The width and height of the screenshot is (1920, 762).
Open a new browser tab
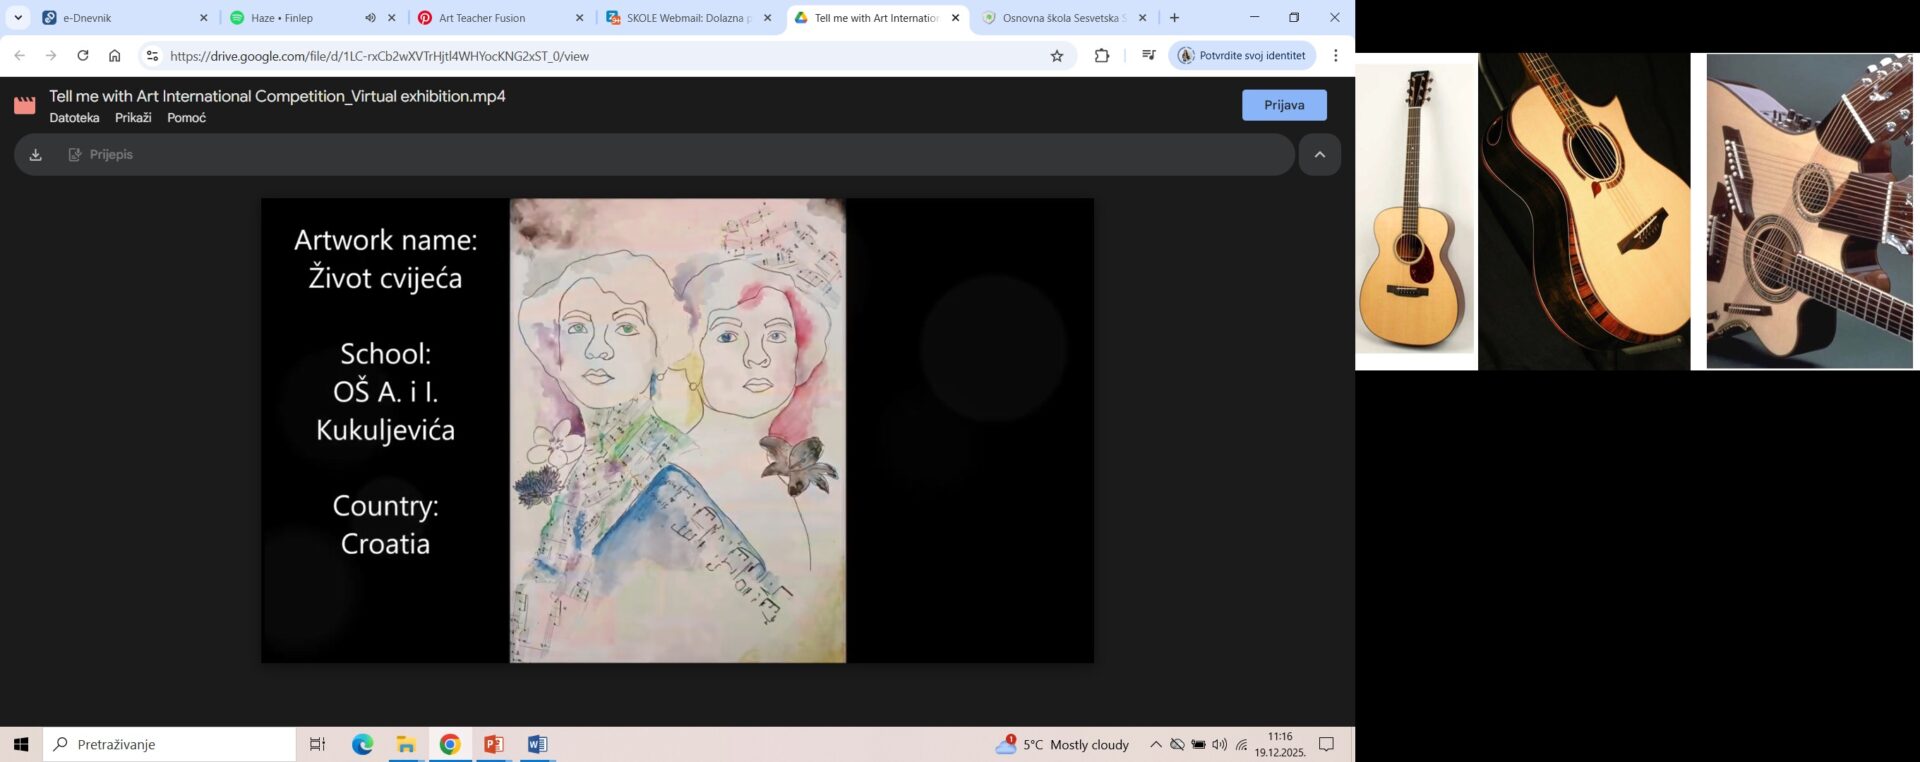(x=1174, y=18)
